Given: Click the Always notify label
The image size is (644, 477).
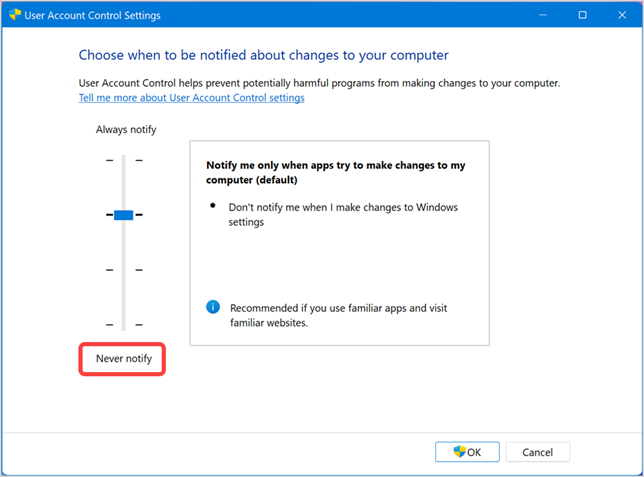Looking at the screenshot, I should click(126, 129).
